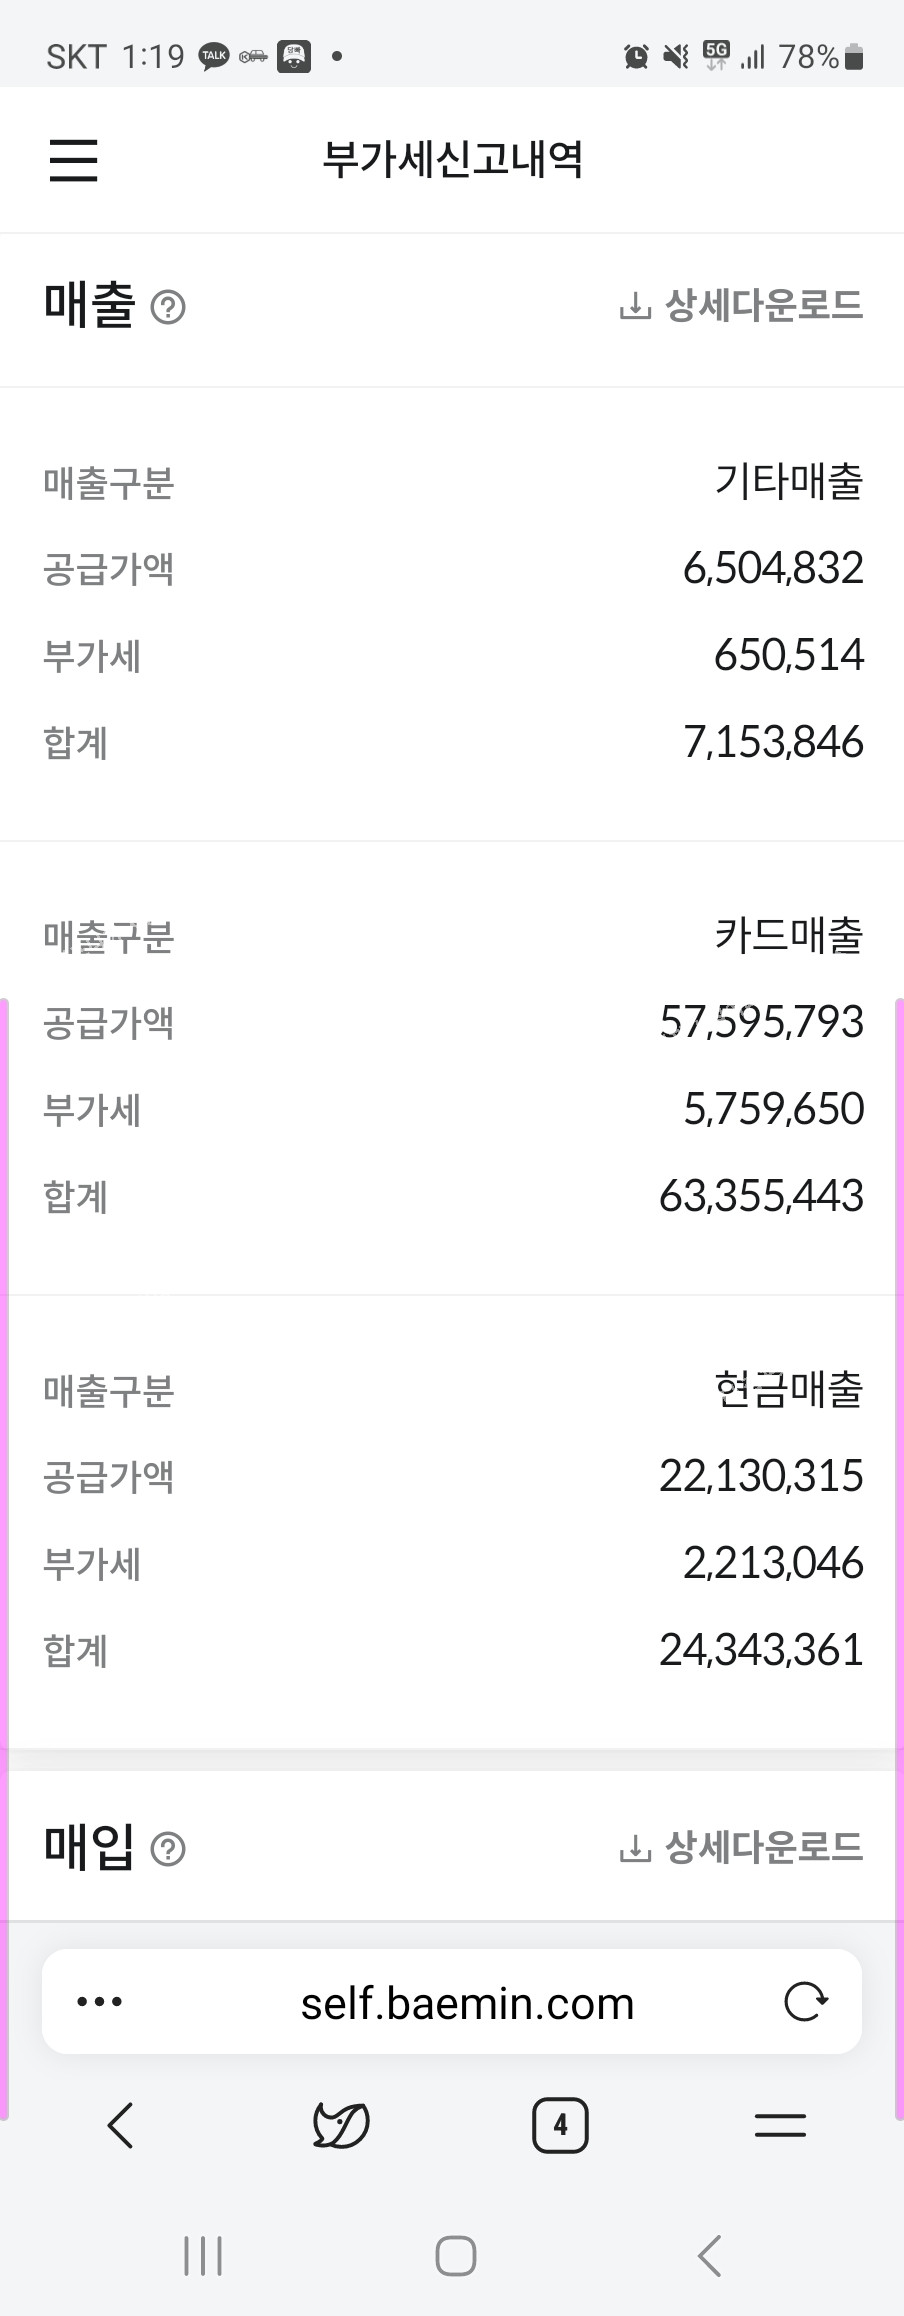Tap the KakaoTalk notification icon in status bar

click(214, 56)
